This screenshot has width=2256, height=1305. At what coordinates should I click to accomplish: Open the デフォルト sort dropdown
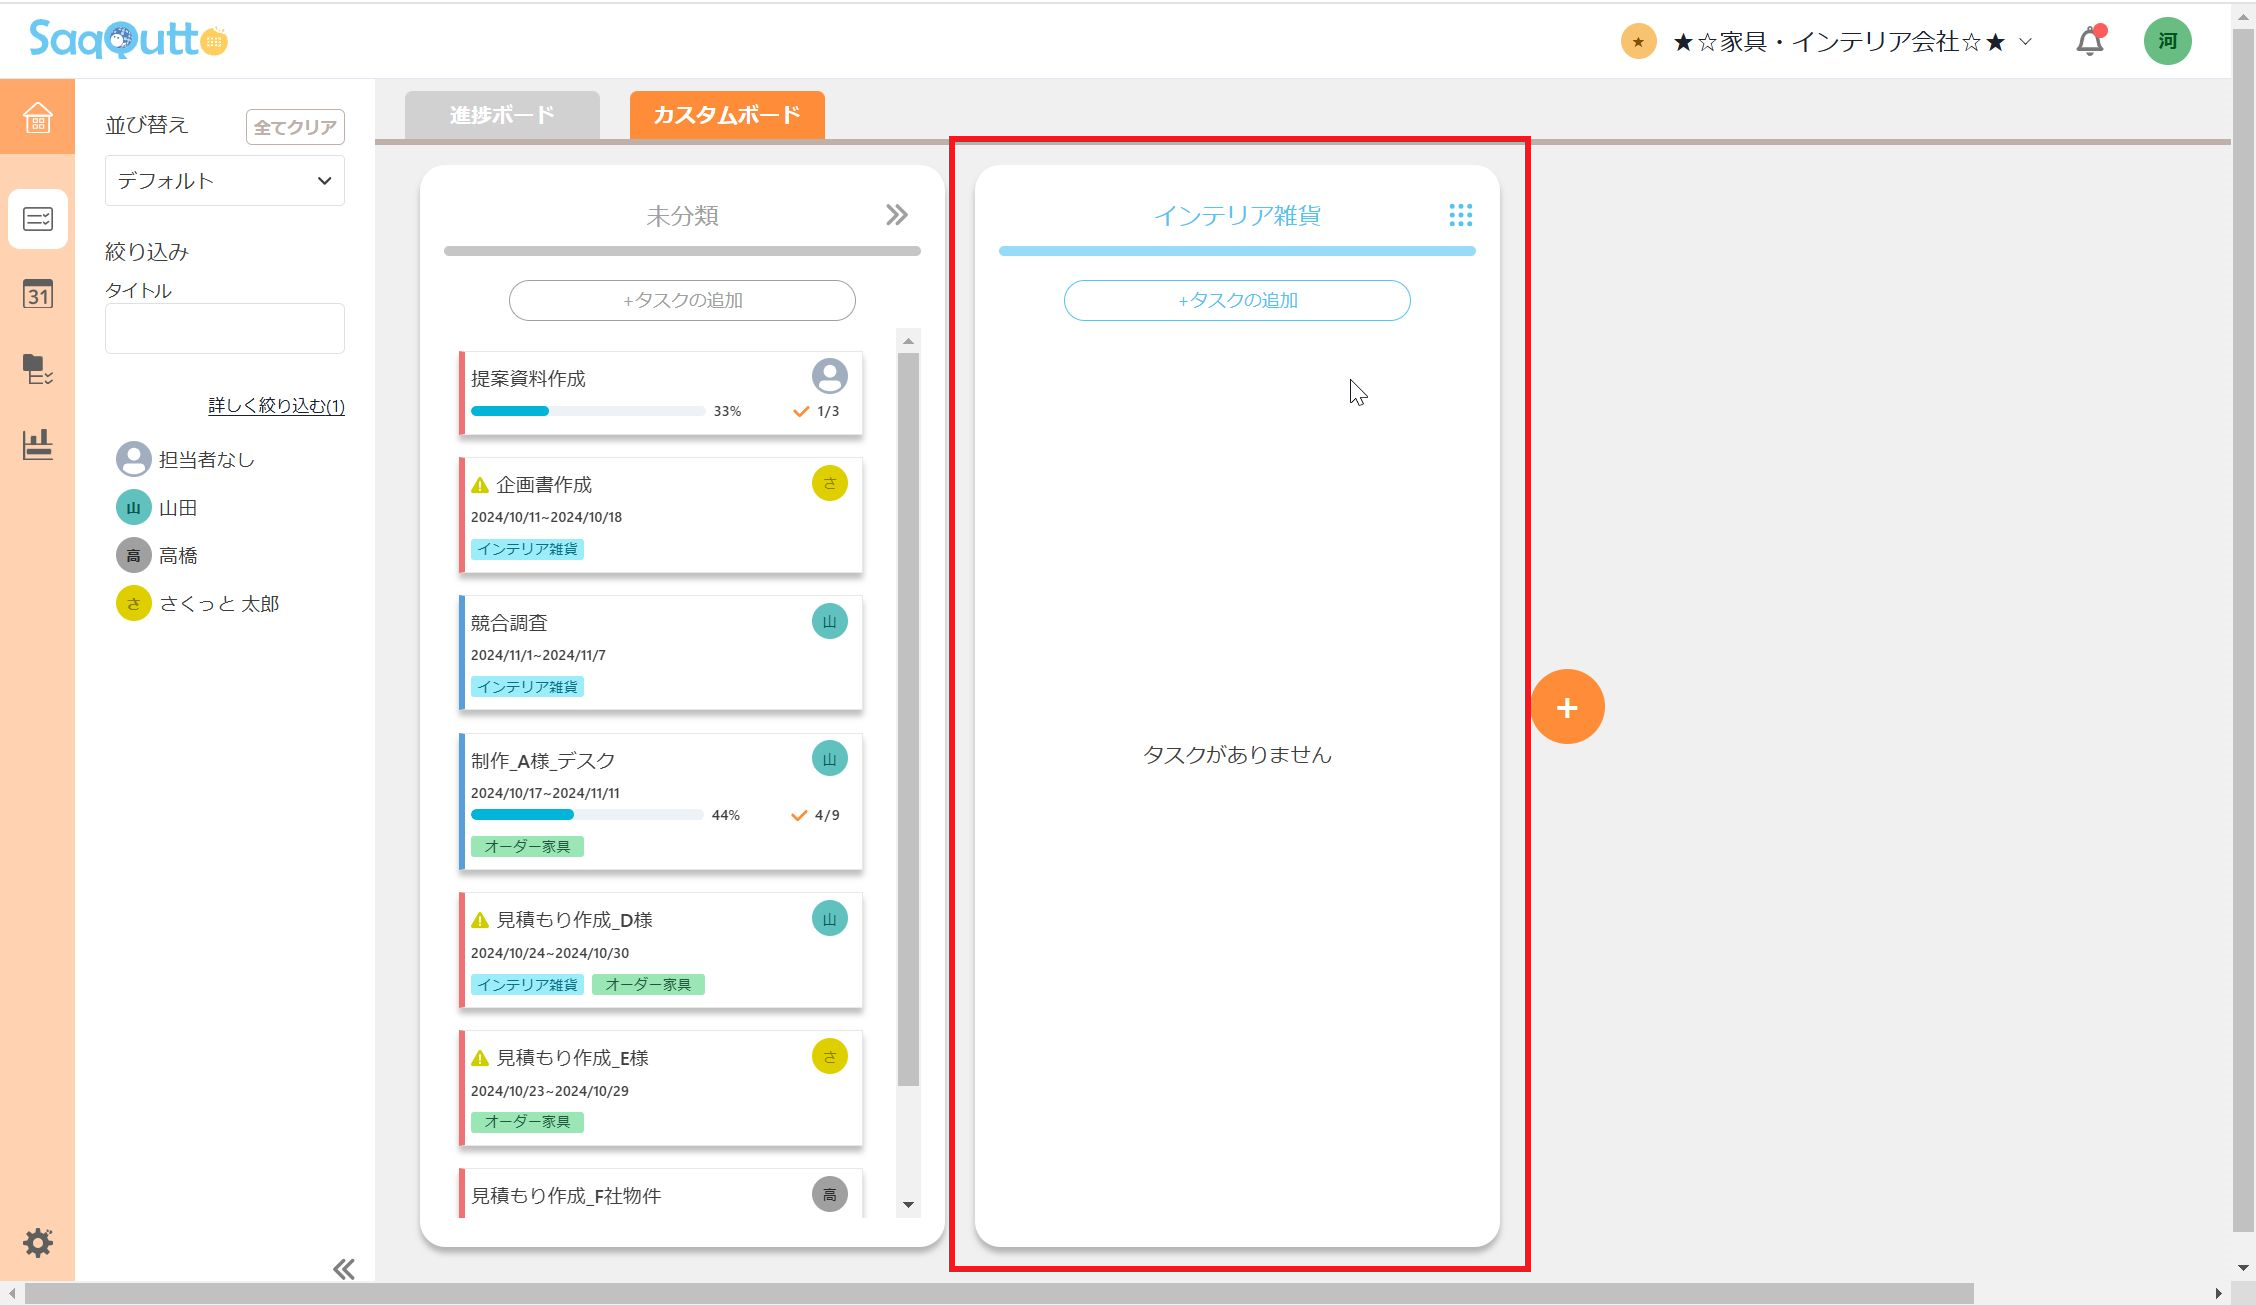pyautogui.click(x=224, y=181)
